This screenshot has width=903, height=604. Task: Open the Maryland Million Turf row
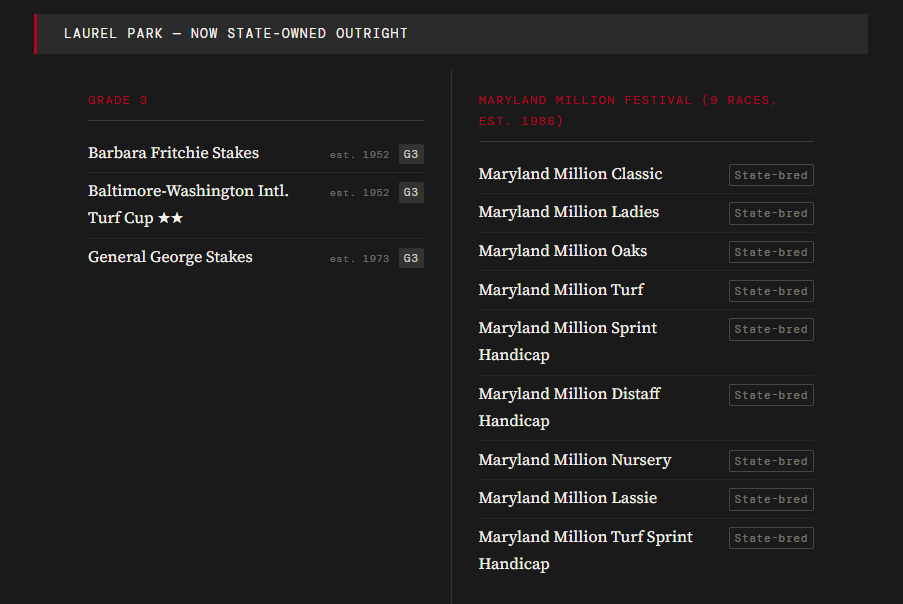coord(646,290)
